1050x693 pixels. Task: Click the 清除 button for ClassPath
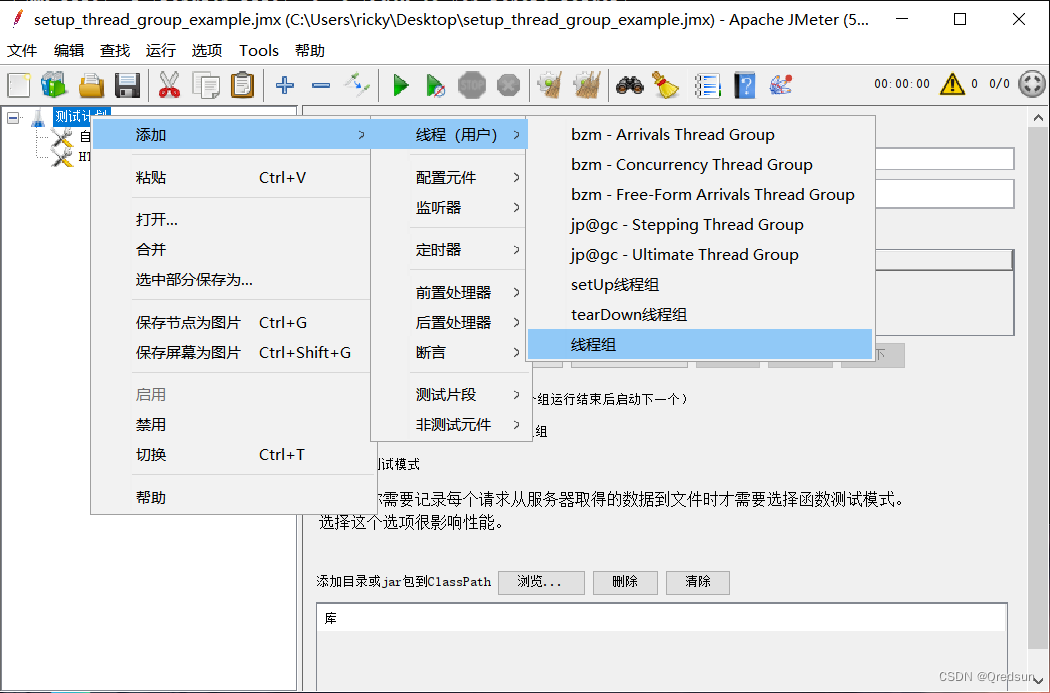pos(698,582)
